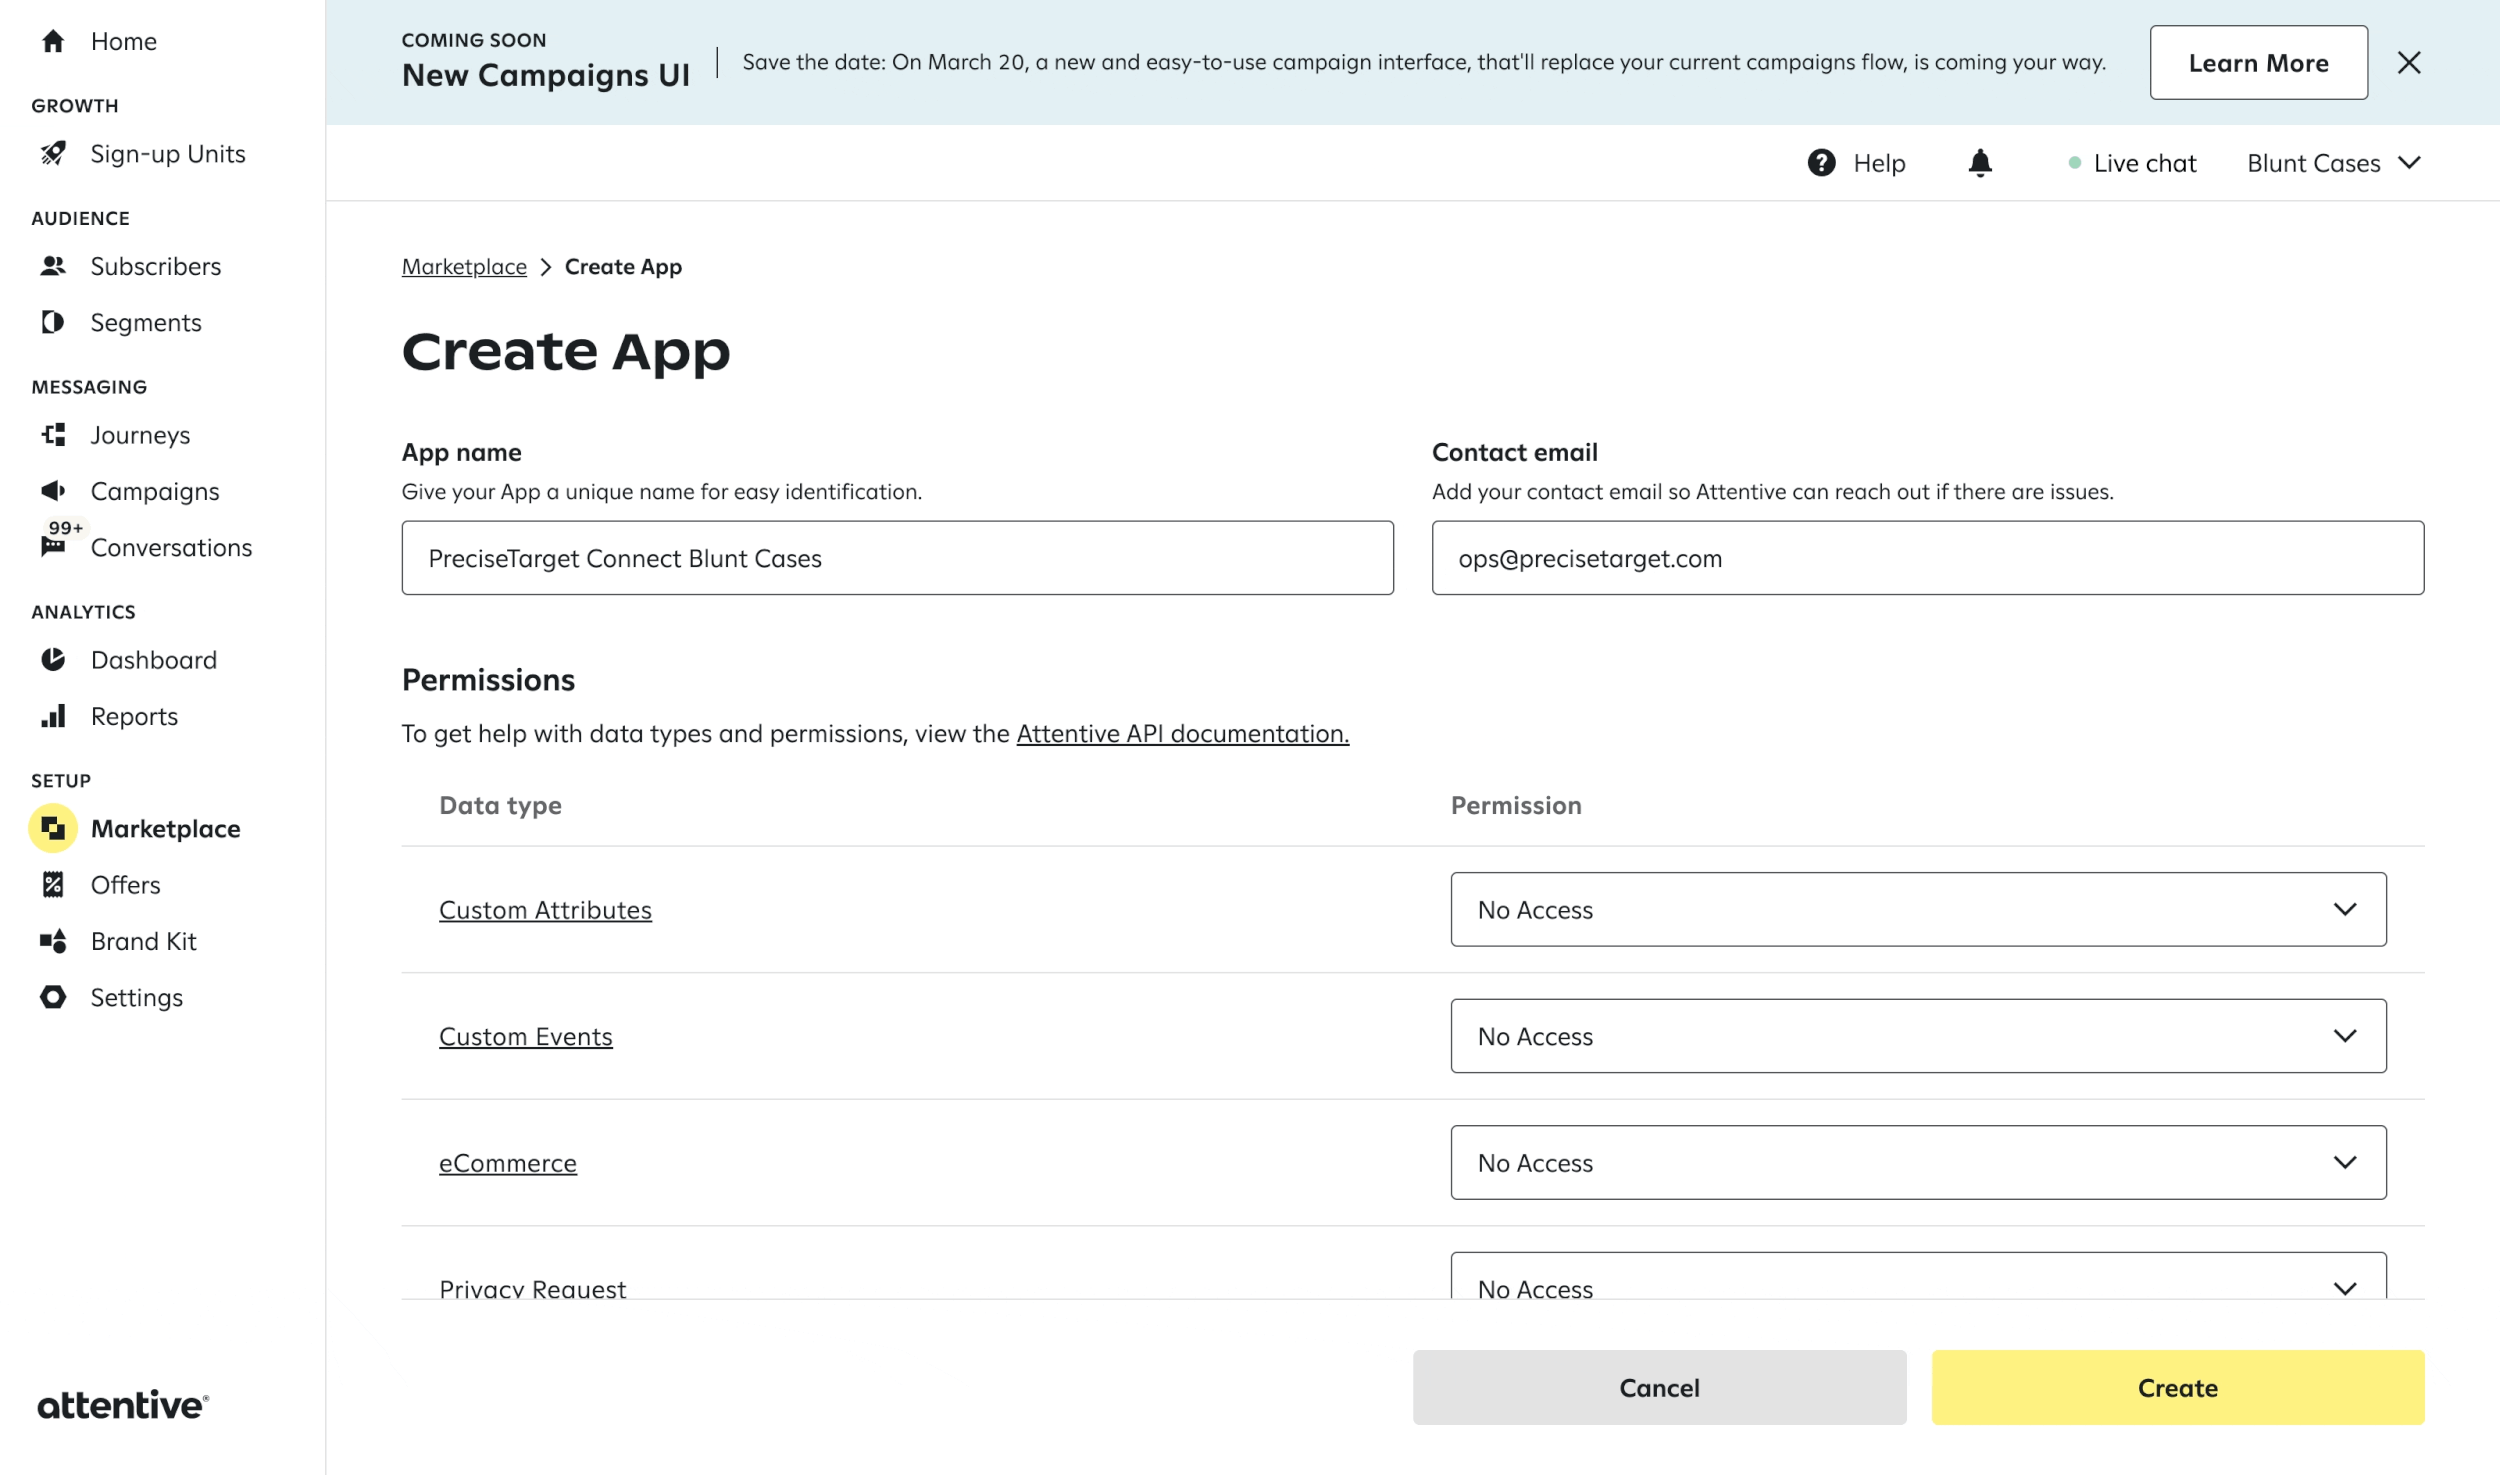This screenshot has height=1475, width=2500.
Task: Open the Segments page
Action: point(145,322)
